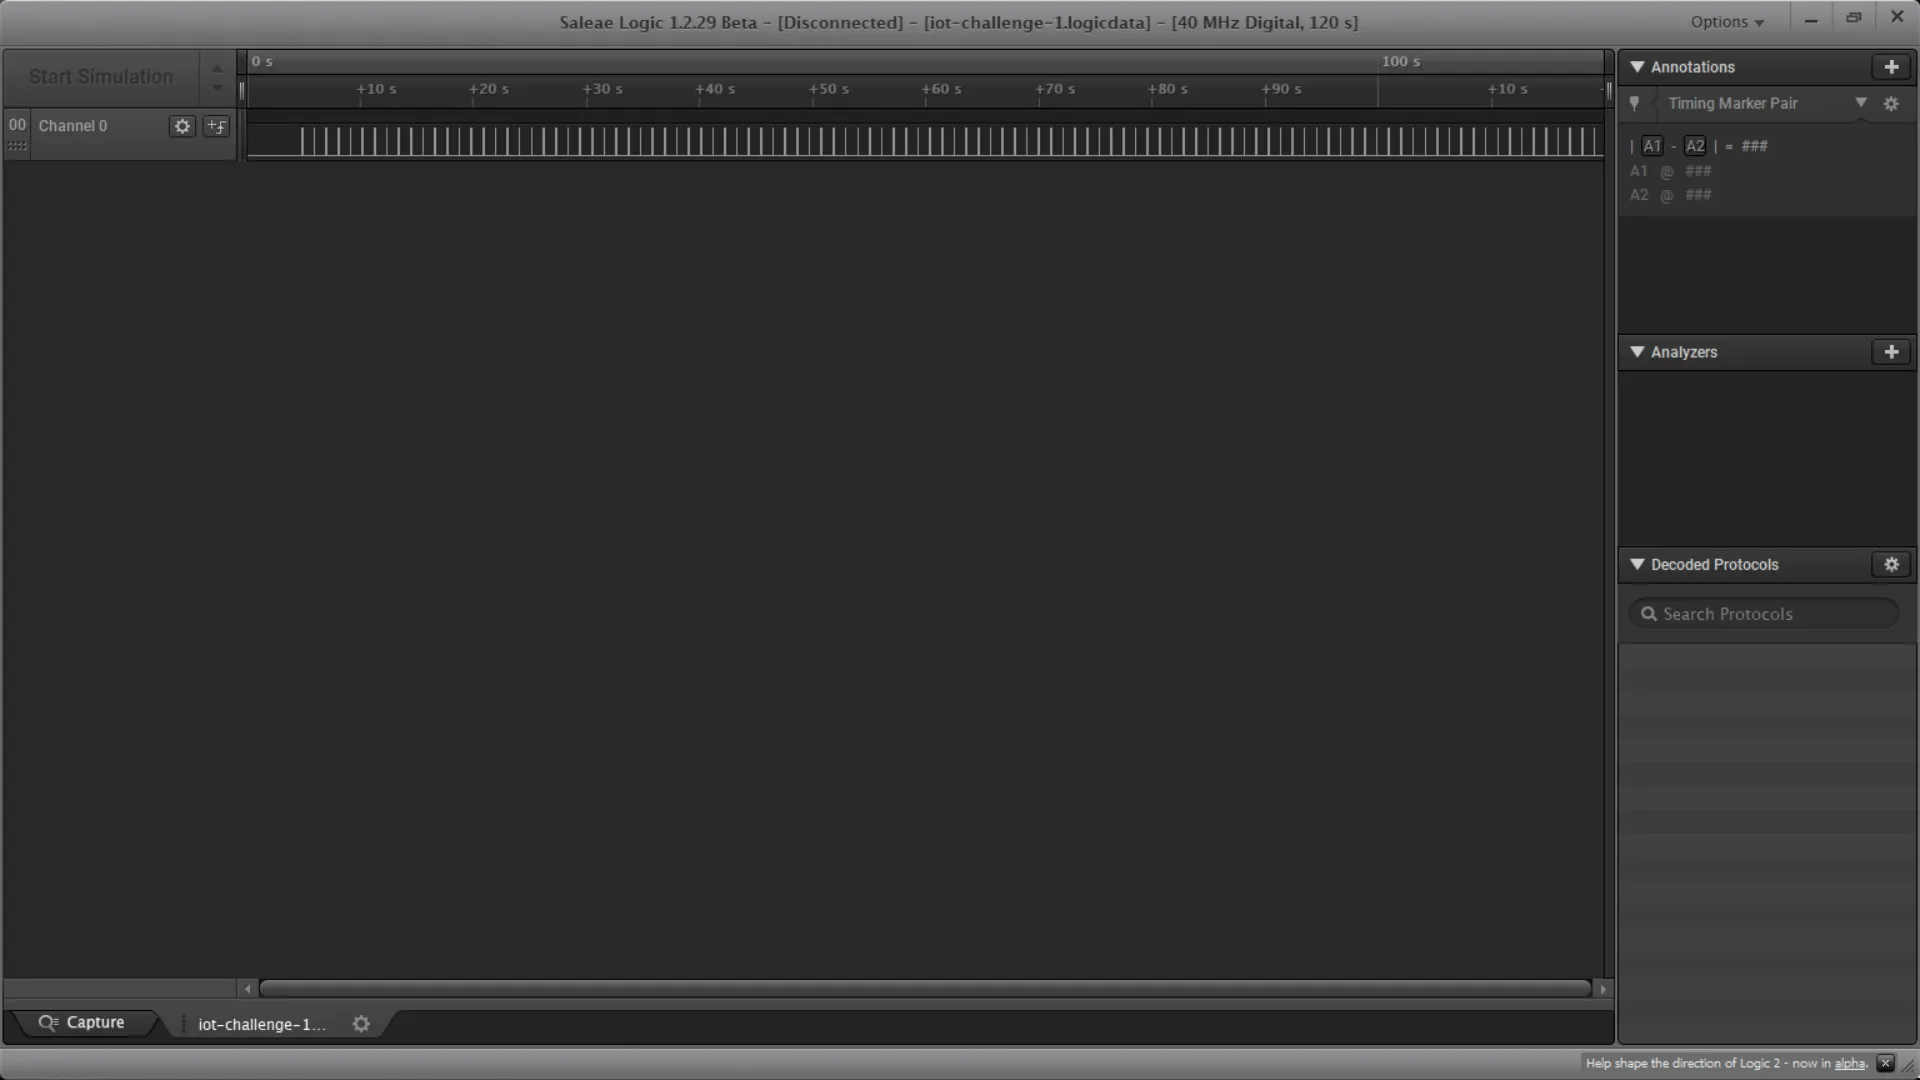Open Timing Marker Pair gear settings
This screenshot has height=1080, width=1920.
coord(1891,104)
